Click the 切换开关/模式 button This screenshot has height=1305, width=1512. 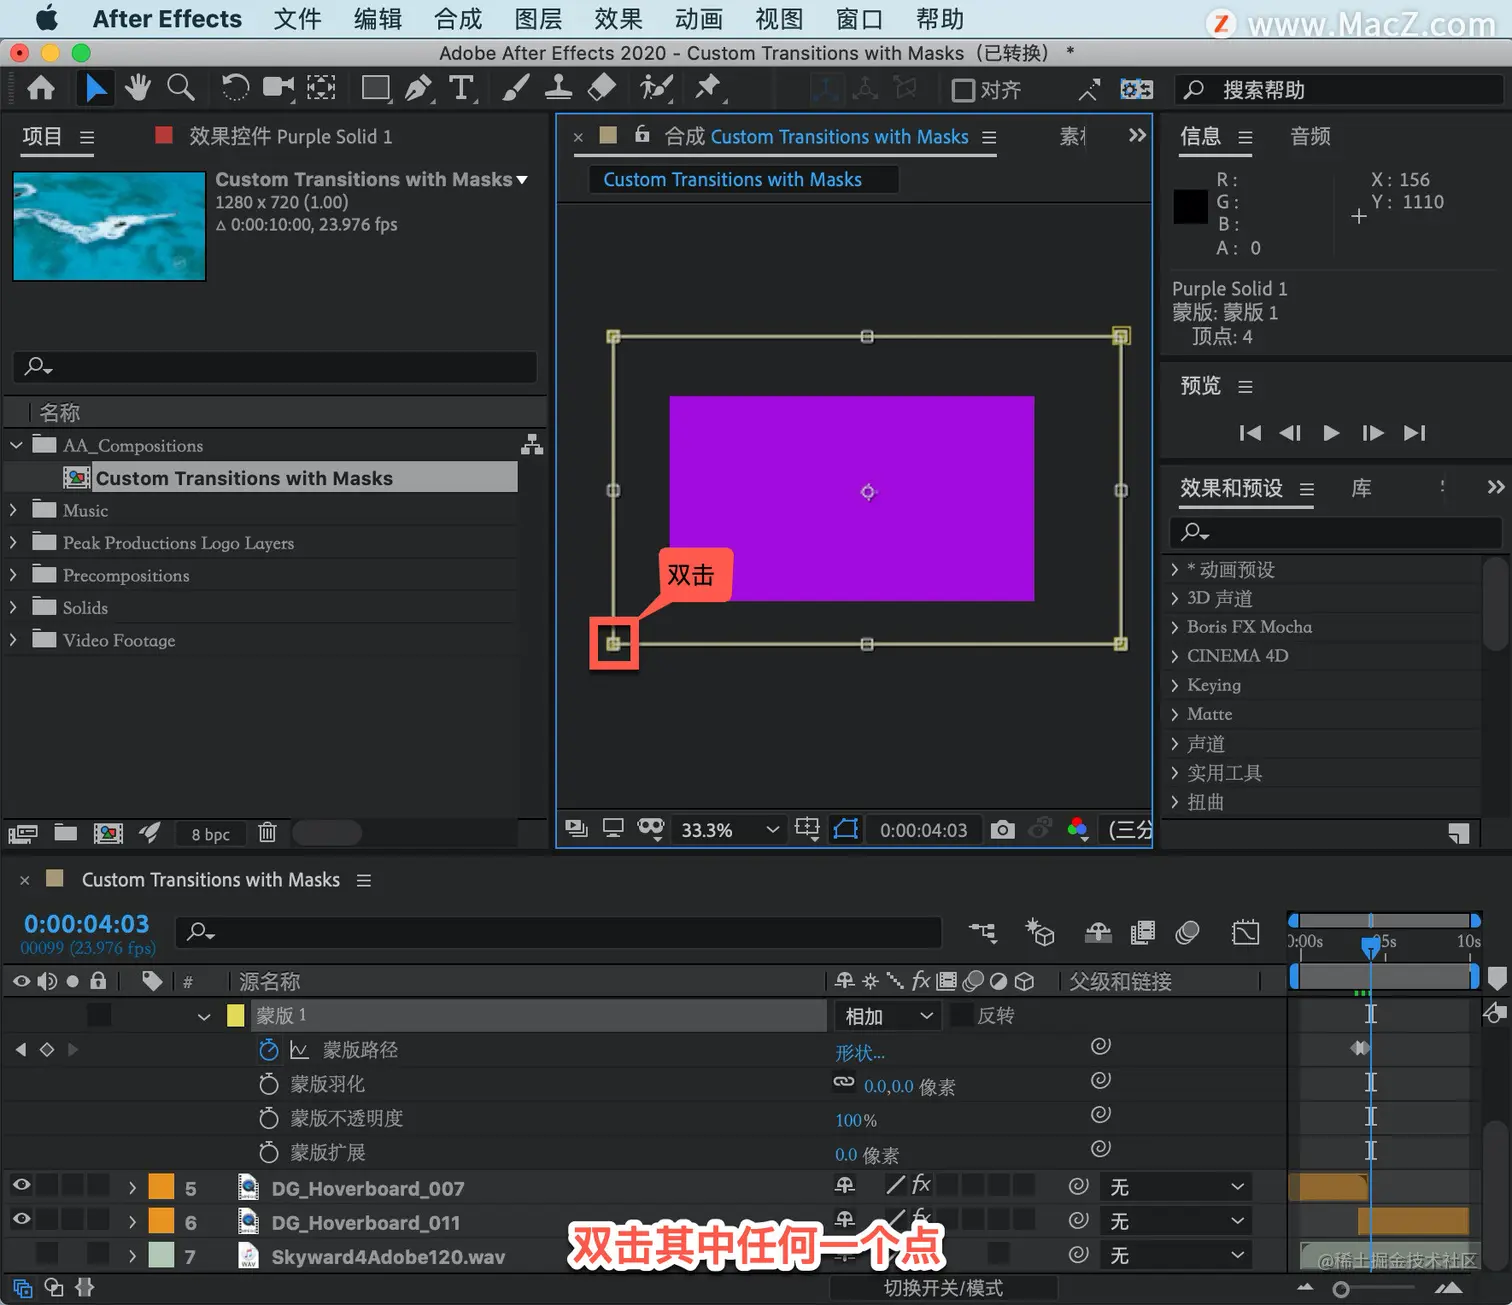pos(943,1288)
